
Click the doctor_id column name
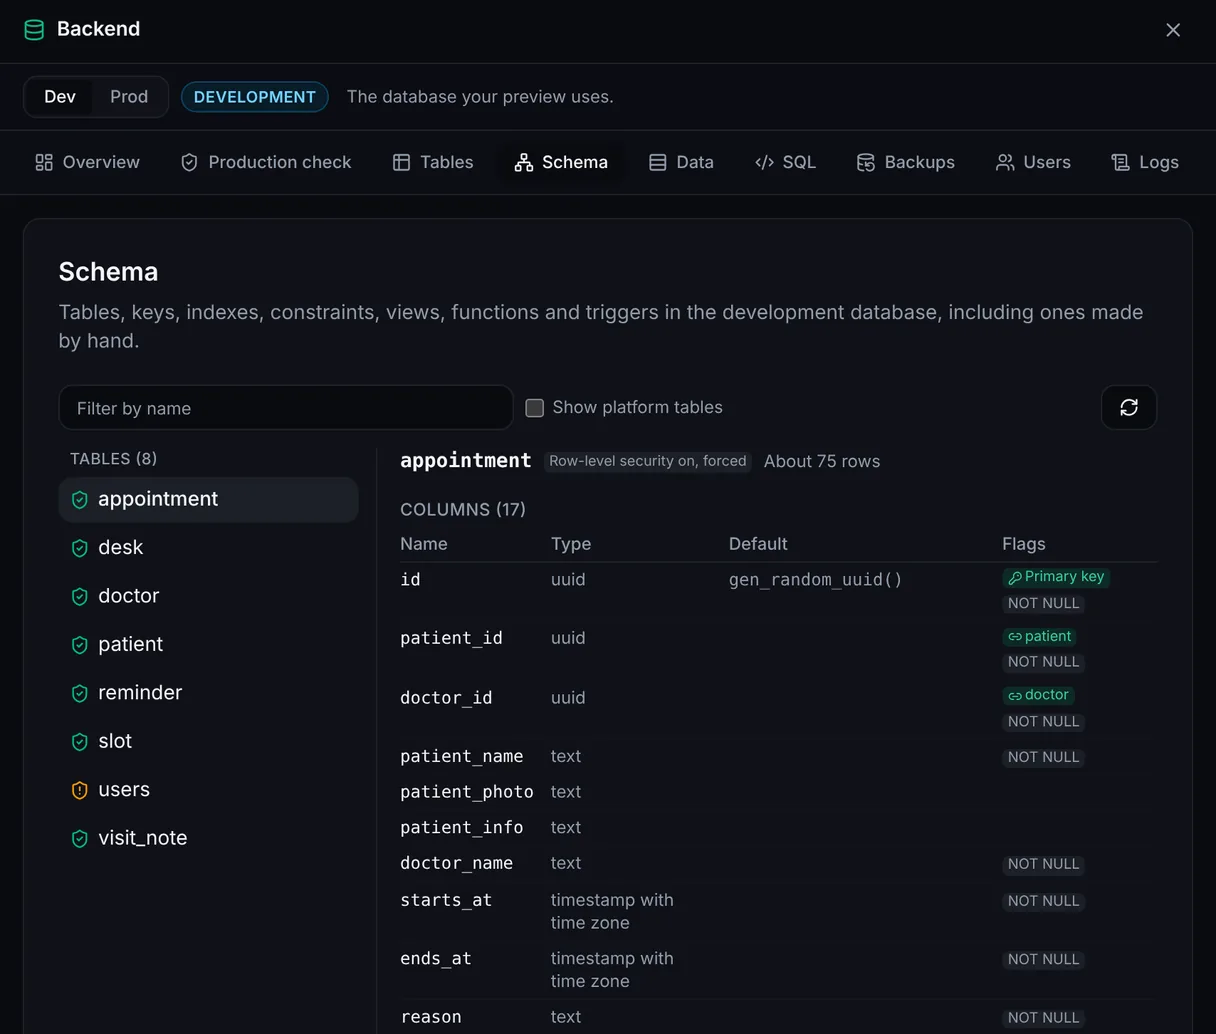click(x=446, y=698)
